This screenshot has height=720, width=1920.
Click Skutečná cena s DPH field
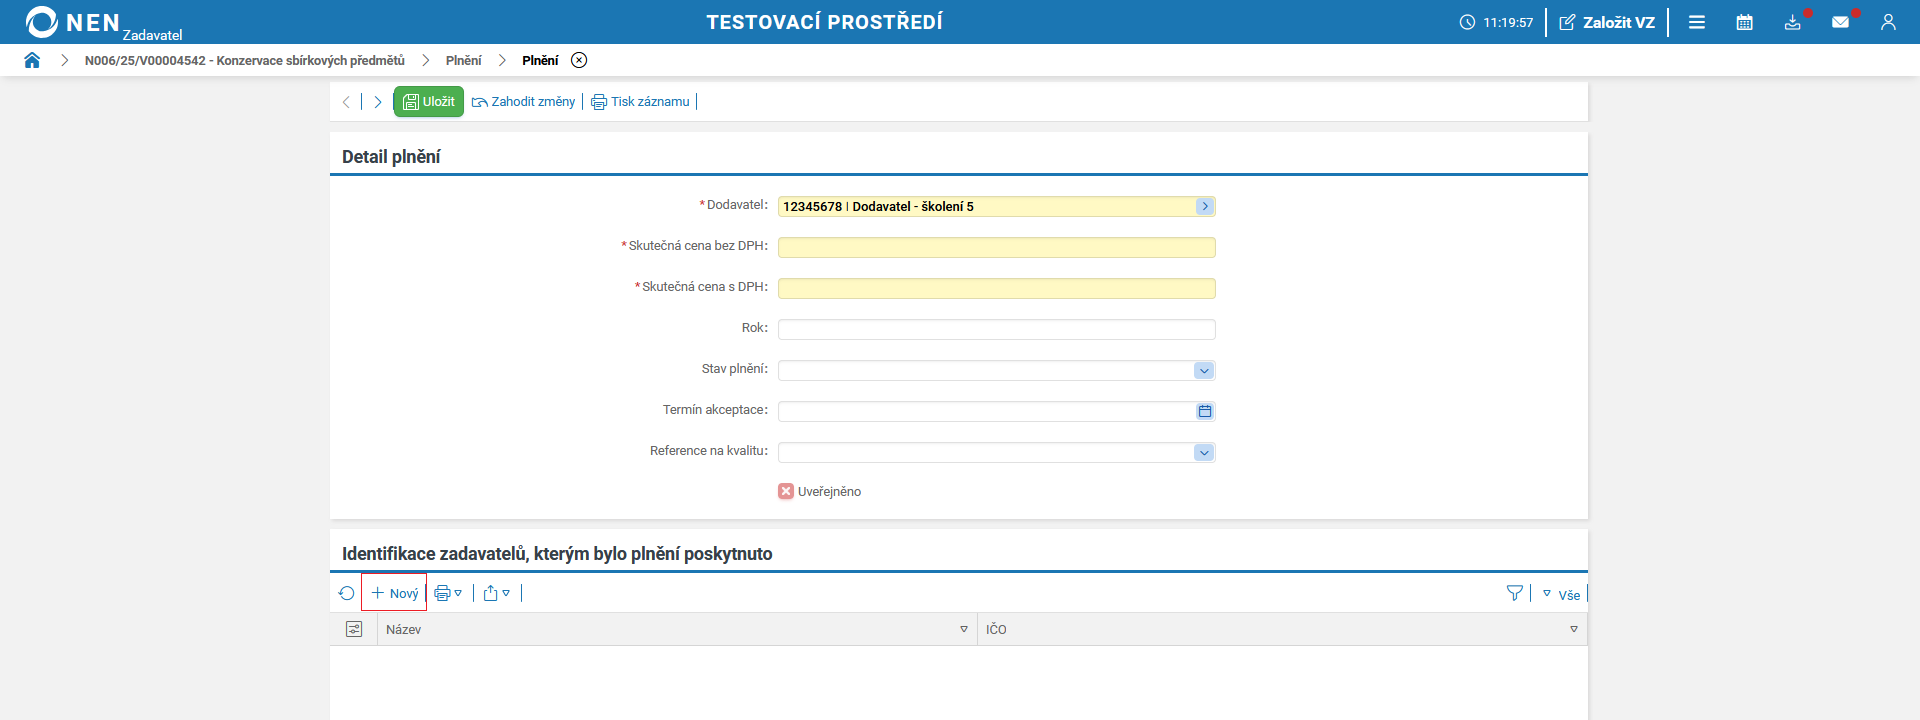click(x=997, y=288)
